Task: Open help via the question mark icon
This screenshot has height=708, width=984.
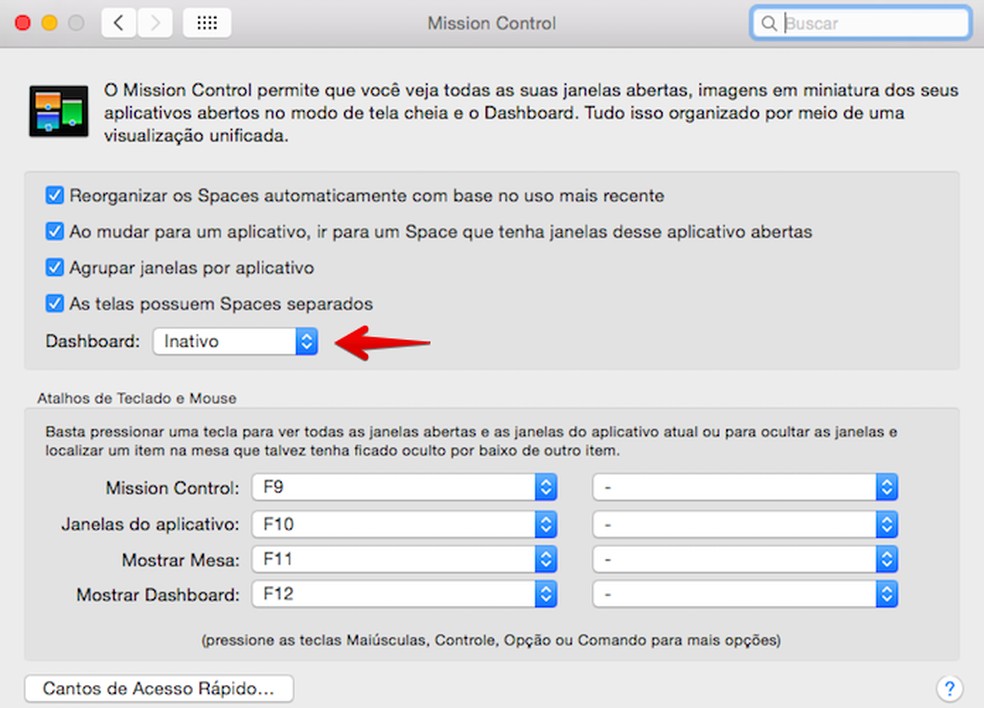Action: pos(949,688)
